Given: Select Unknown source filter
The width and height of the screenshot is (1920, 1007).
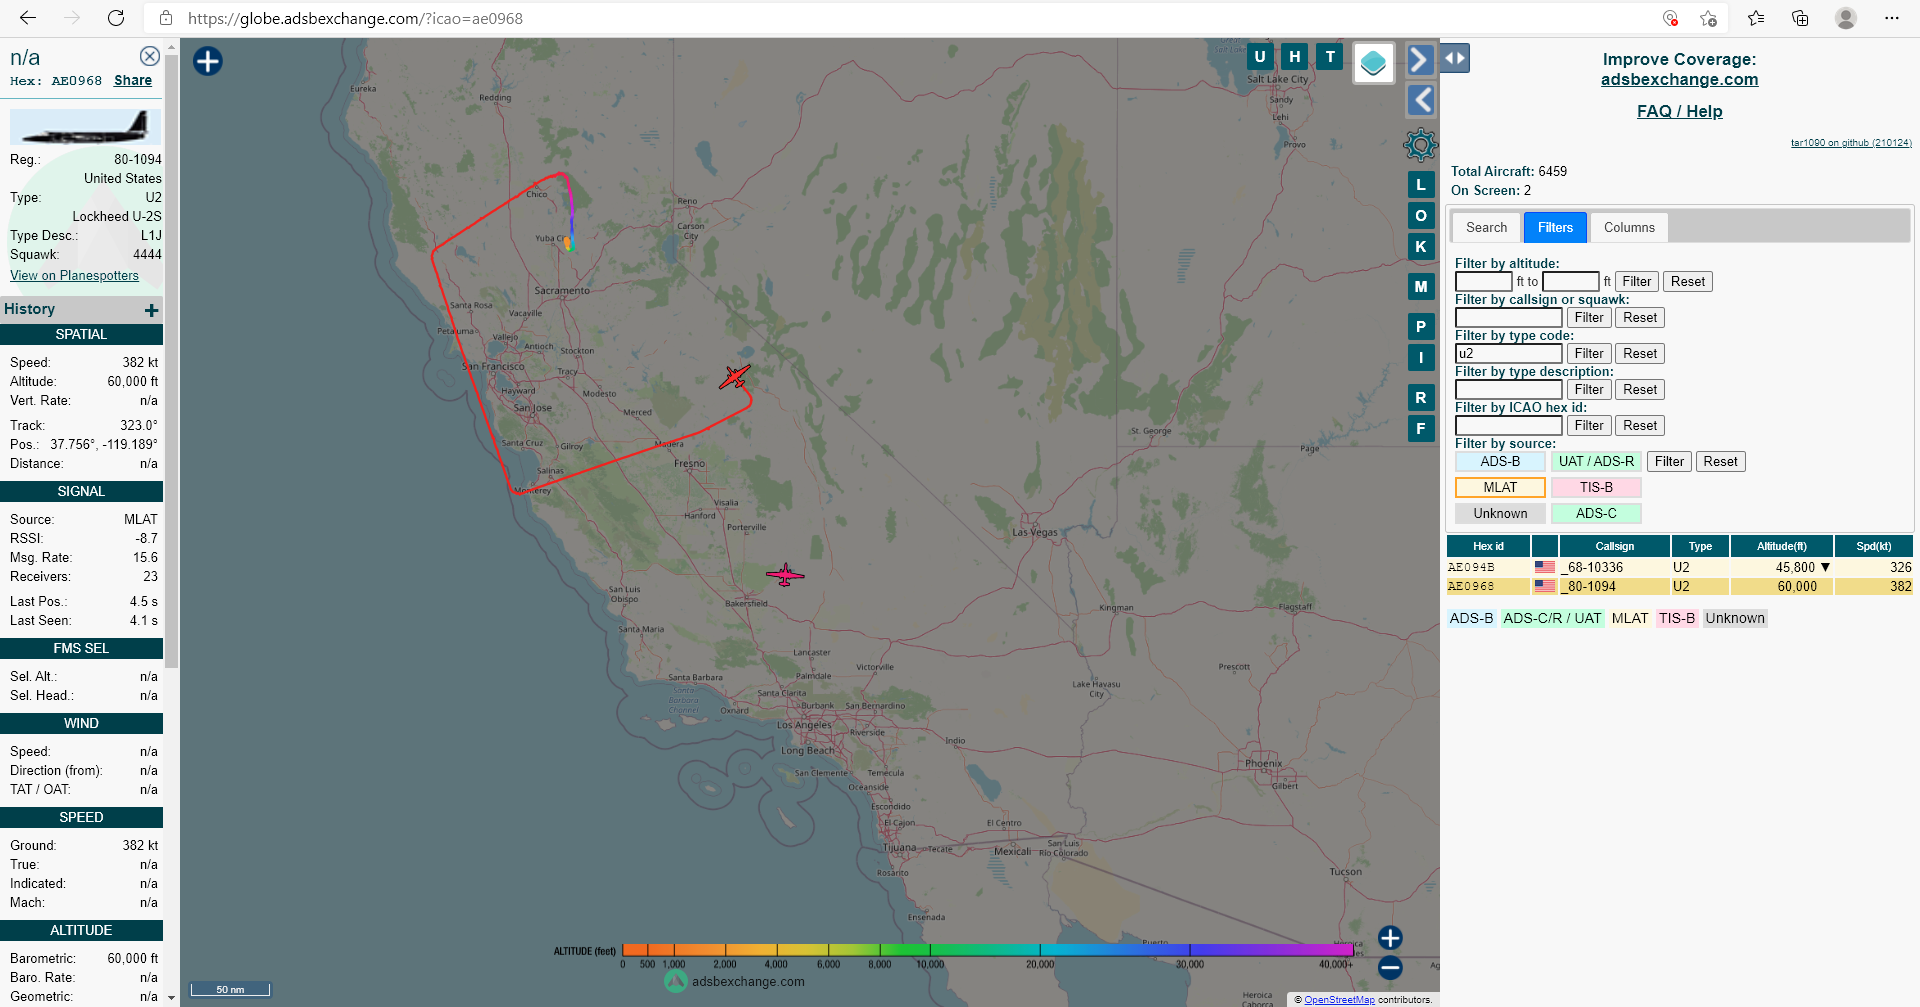Looking at the screenshot, I should pos(1500,514).
